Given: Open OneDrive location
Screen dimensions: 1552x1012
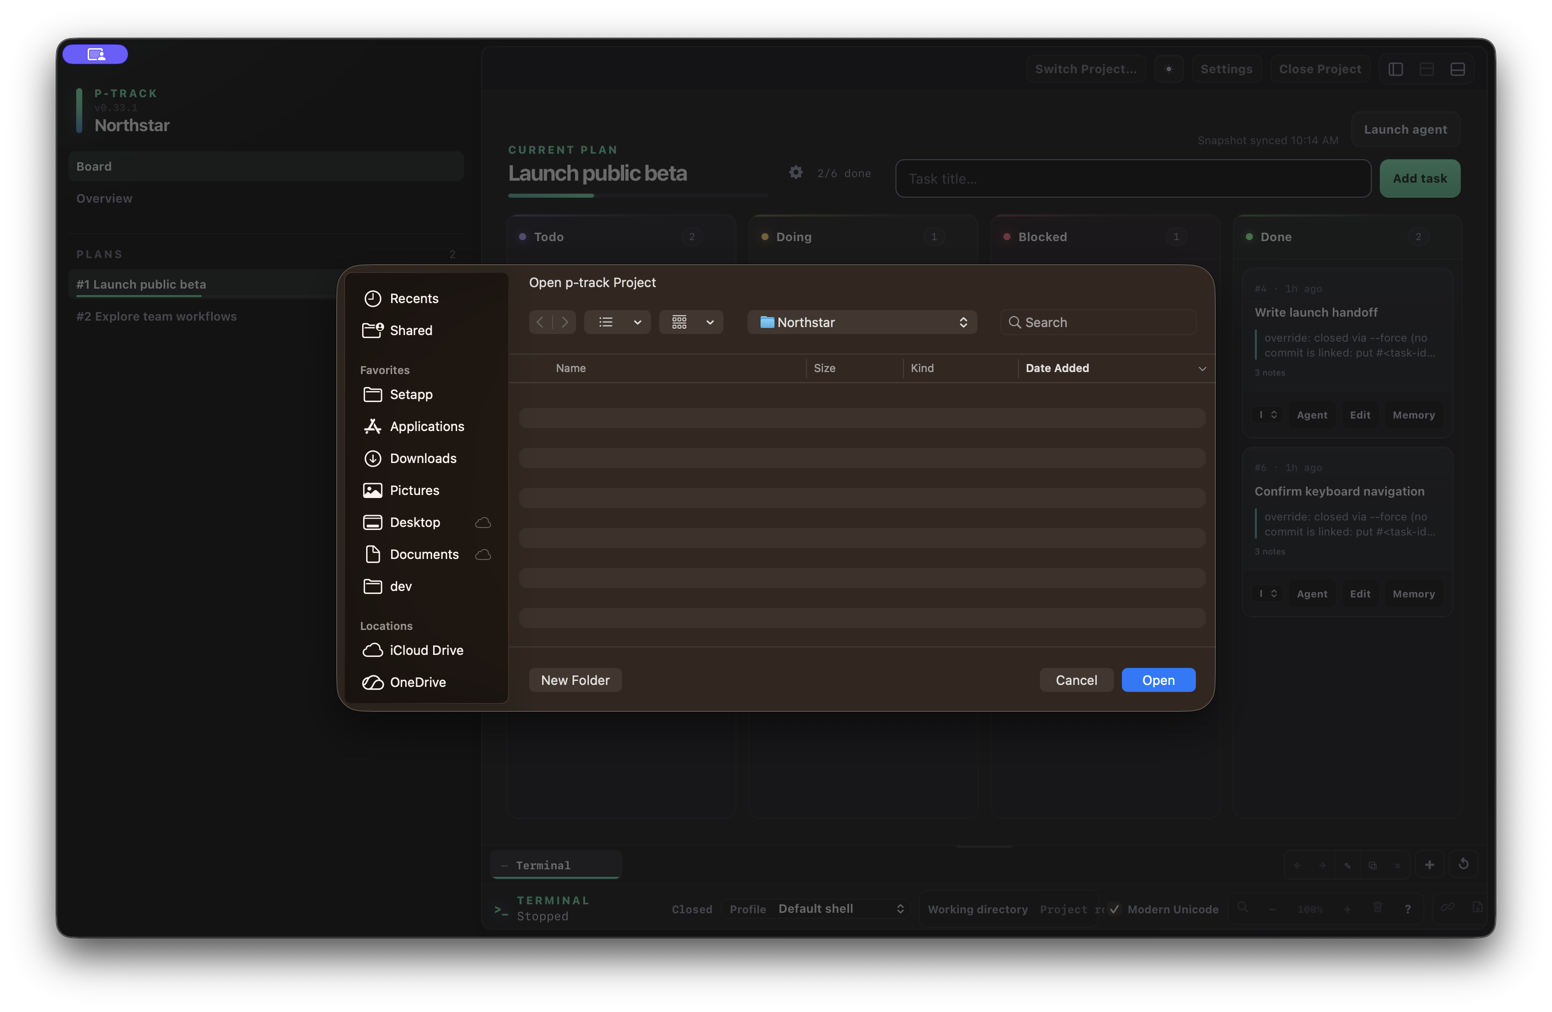Looking at the screenshot, I should [426, 682].
